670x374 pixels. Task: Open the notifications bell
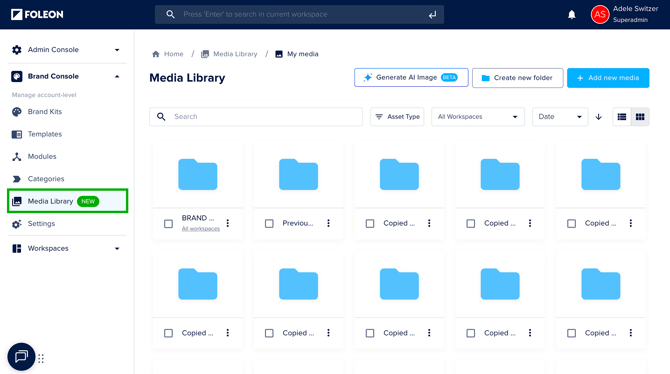[571, 15]
